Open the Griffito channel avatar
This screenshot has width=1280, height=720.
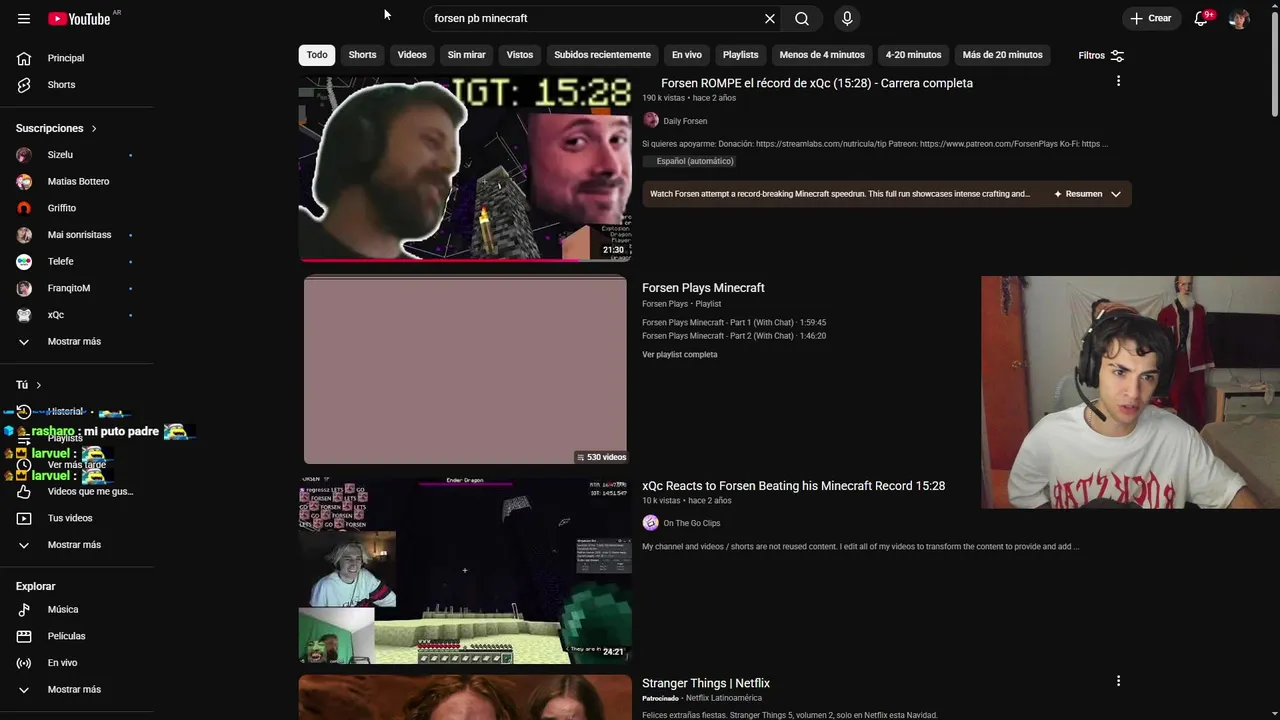pyautogui.click(x=24, y=208)
